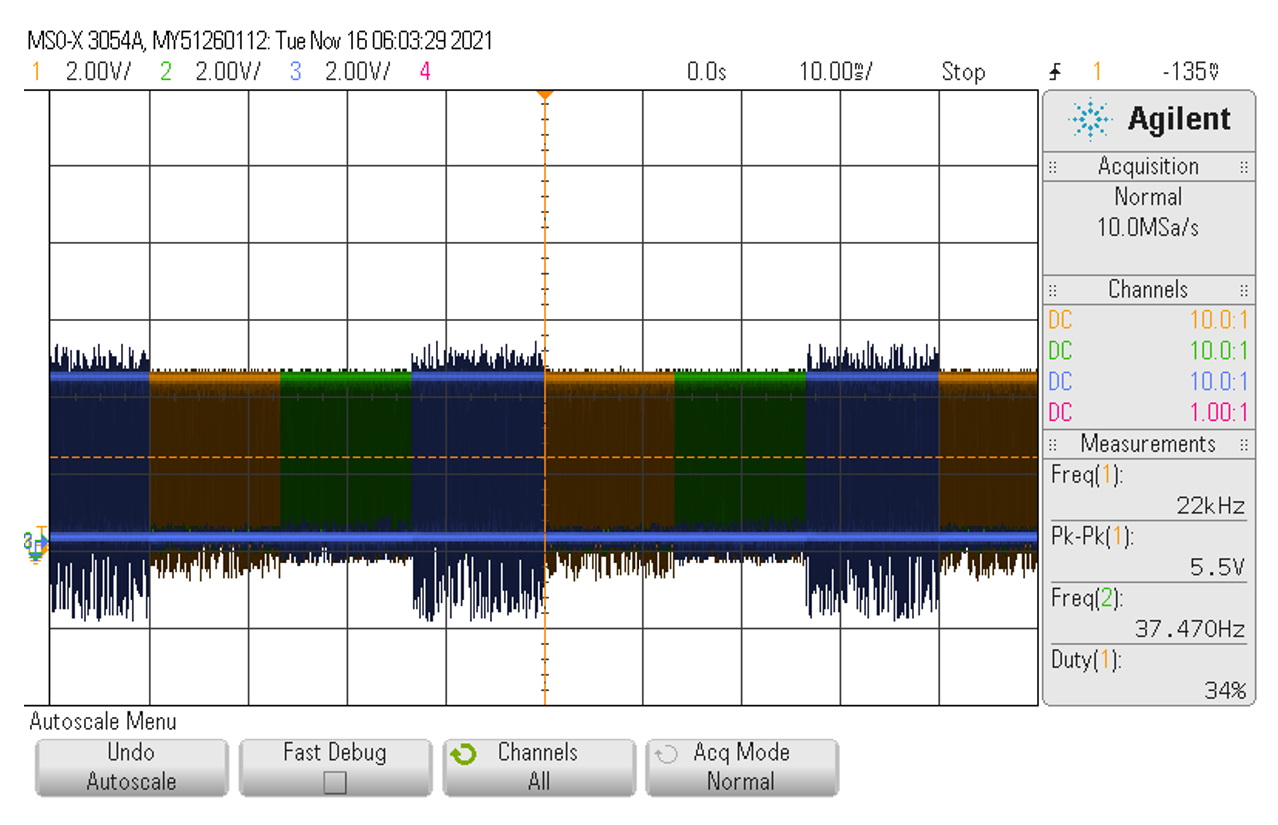Enable the Fast Debug checkbox
Screen dimensions: 1278x825
click(335, 782)
